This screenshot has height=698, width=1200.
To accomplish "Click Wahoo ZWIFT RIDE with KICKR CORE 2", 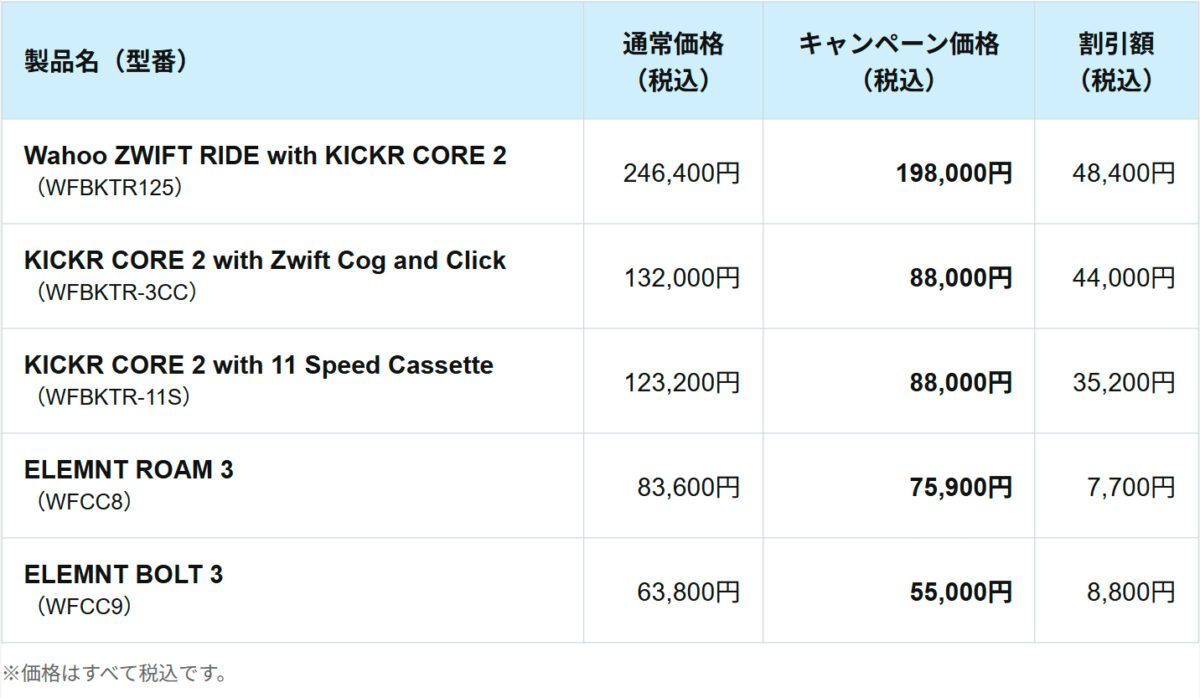I will 265,156.
